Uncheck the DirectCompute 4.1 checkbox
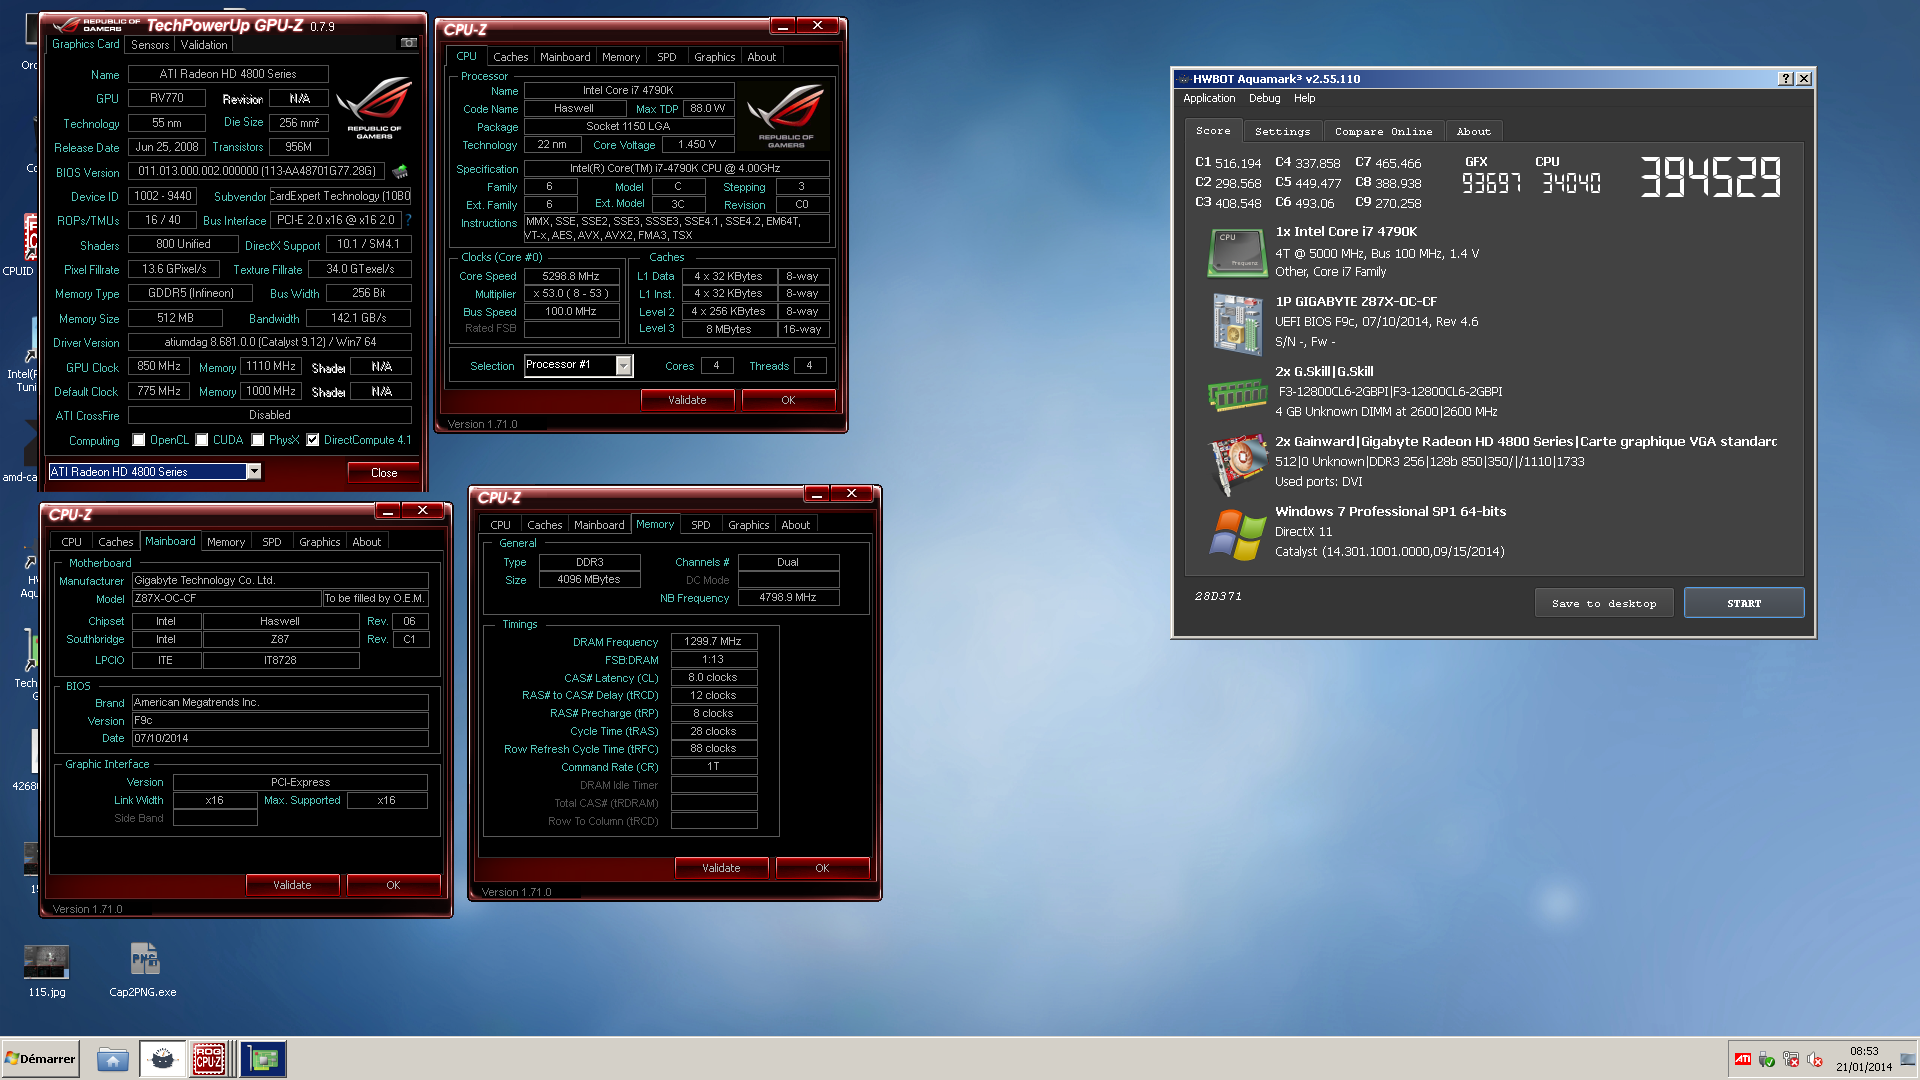 (313, 440)
